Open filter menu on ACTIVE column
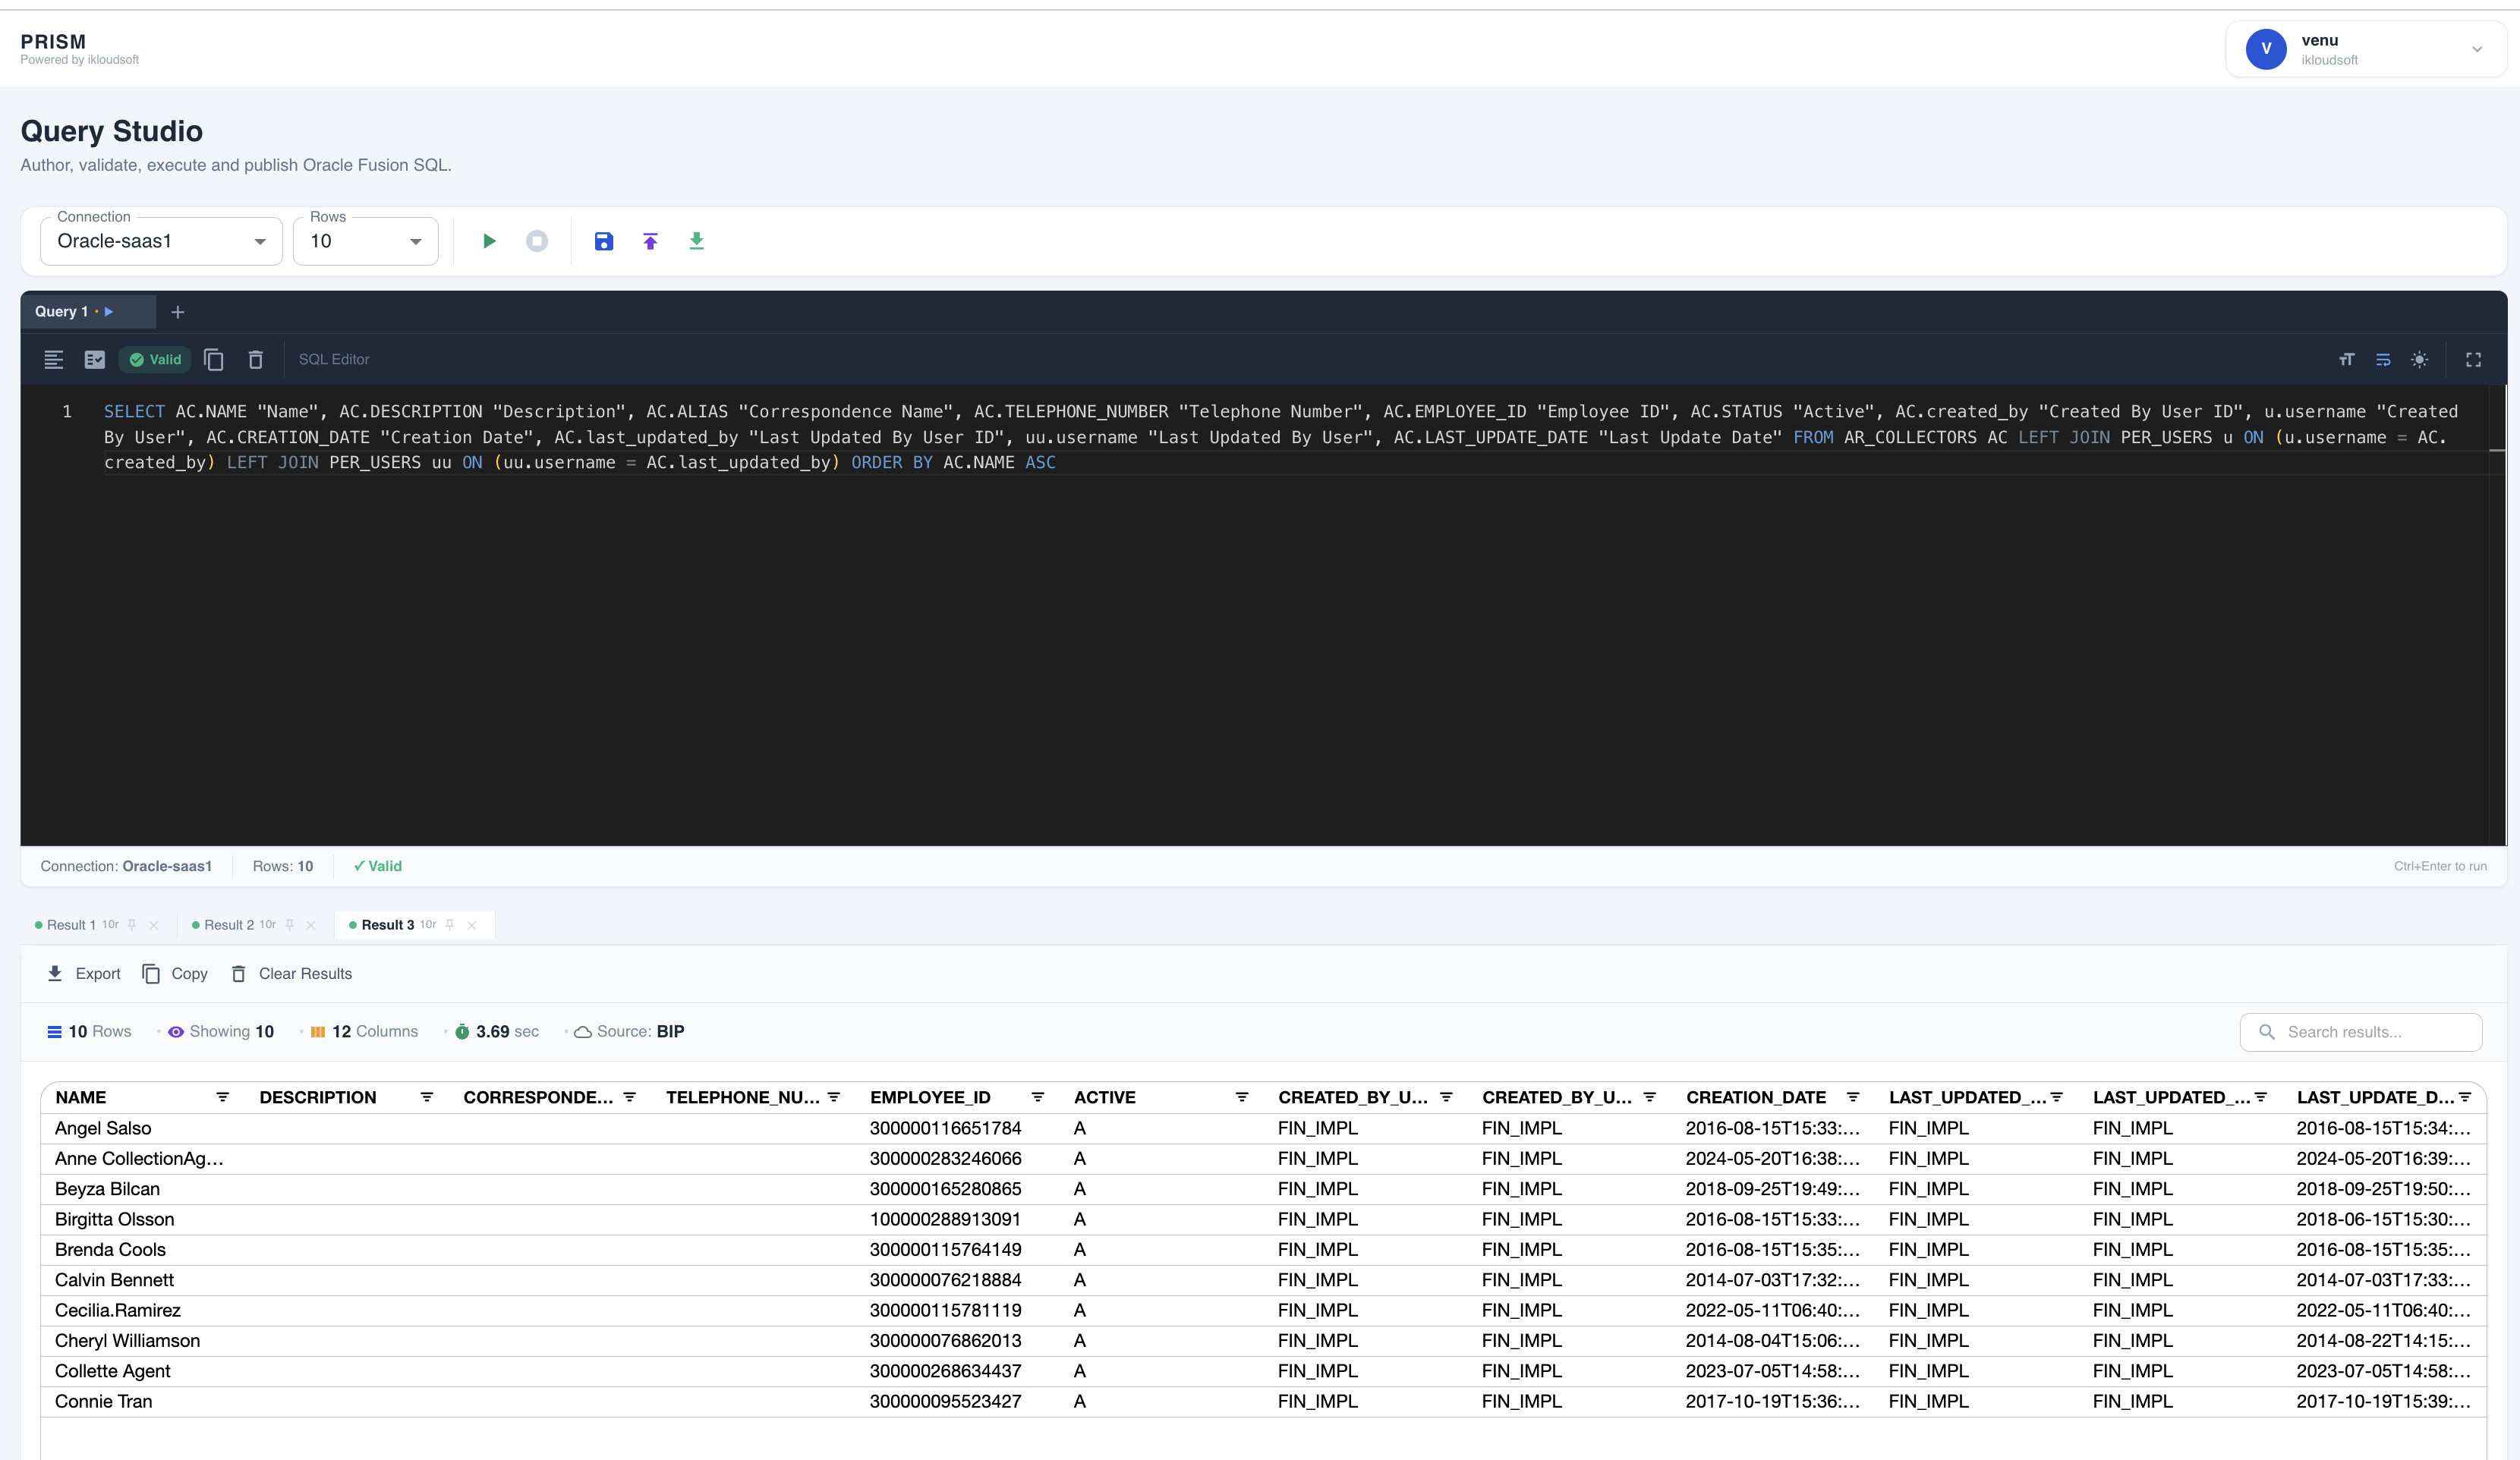 coord(1242,1097)
